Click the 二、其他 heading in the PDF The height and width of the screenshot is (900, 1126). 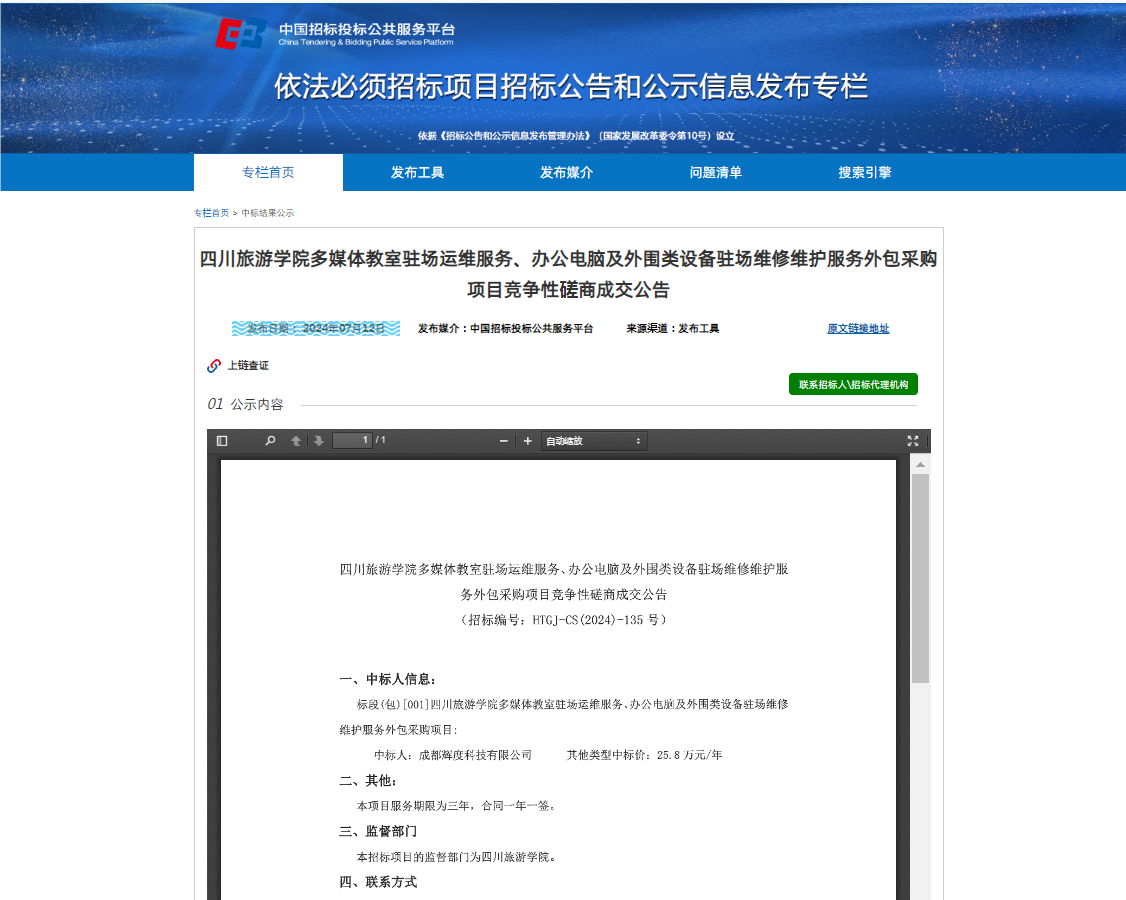pyautogui.click(x=368, y=781)
